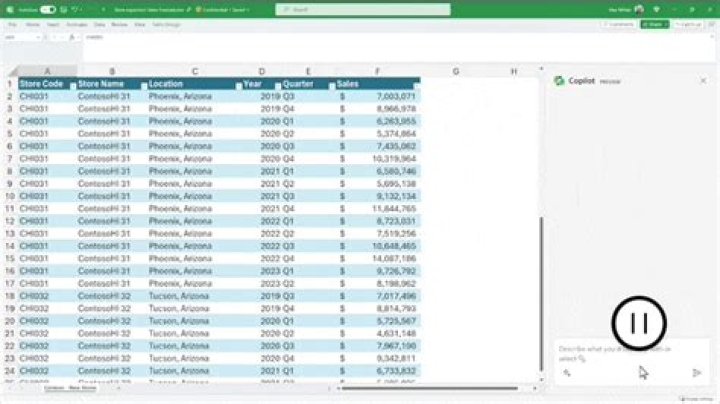Click the green Share button
This screenshot has width=720, height=404.
point(655,24)
